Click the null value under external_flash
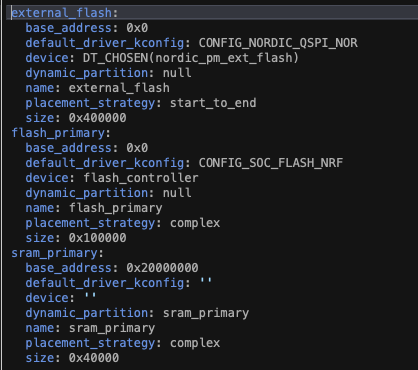Image resolution: width=418 pixels, height=370 pixels. (x=177, y=73)
